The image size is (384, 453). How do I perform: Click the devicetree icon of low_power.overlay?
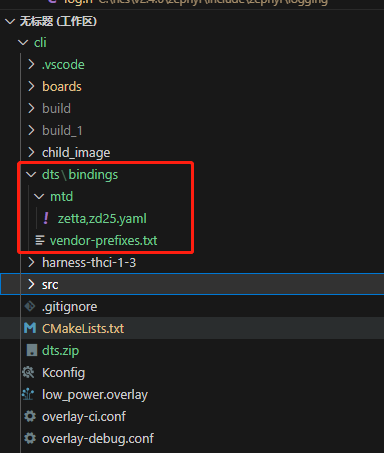tap(28, 394)
